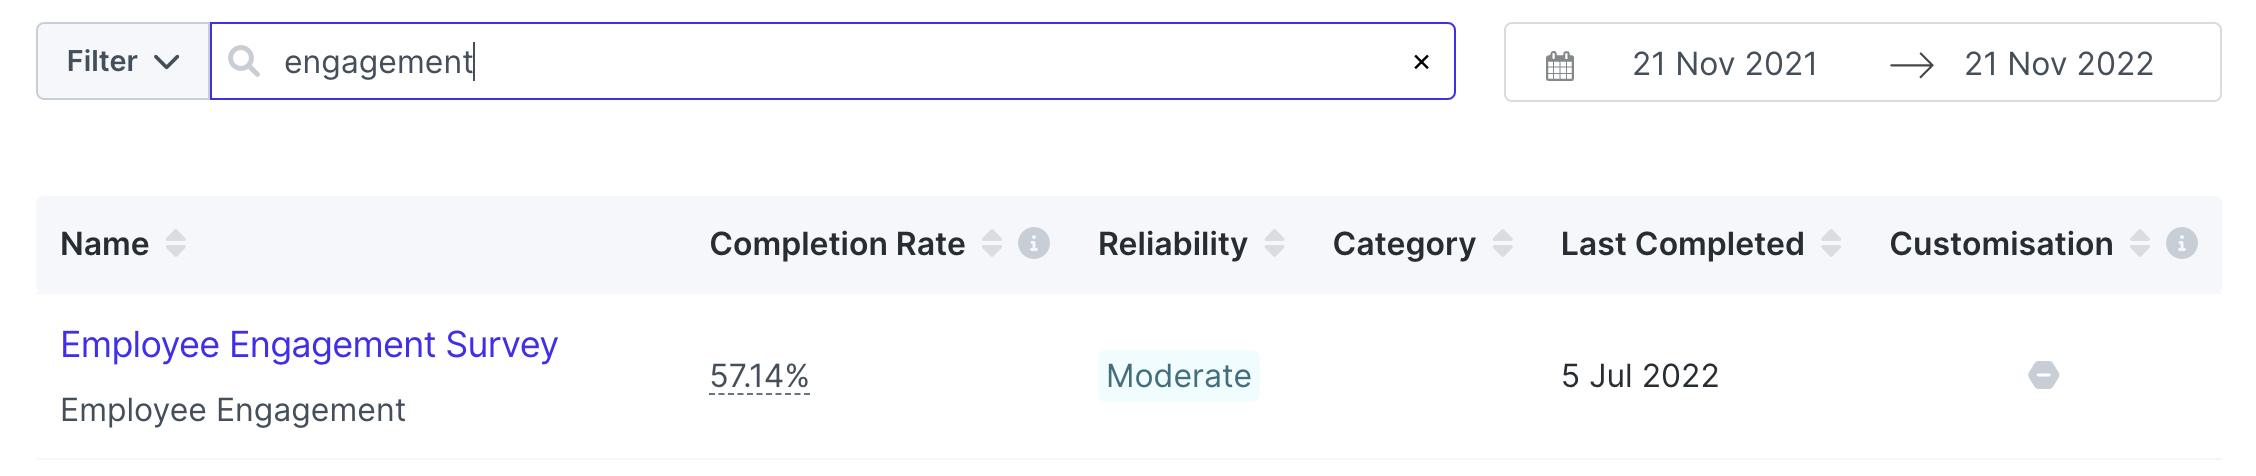This screenshot has height=476, width=2256.
Task: Click the search magnifier icon
Action: click(244, 62)
